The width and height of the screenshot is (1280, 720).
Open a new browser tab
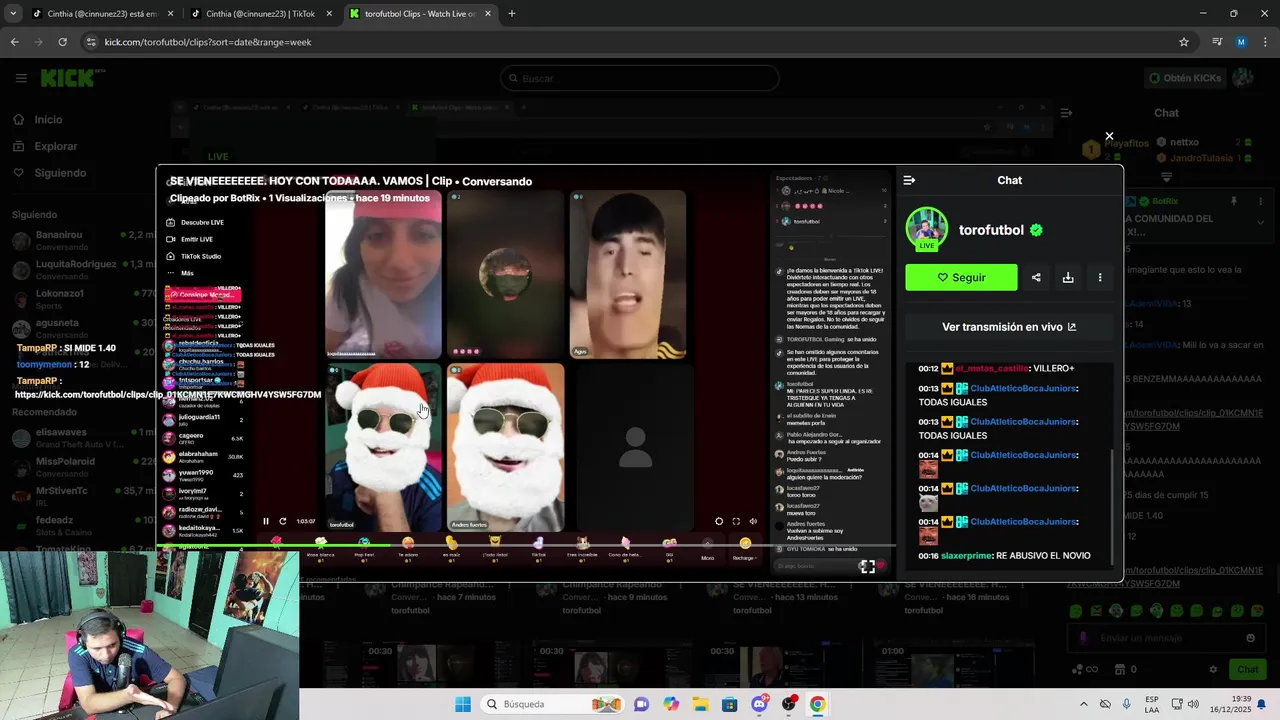click(512, 14)
